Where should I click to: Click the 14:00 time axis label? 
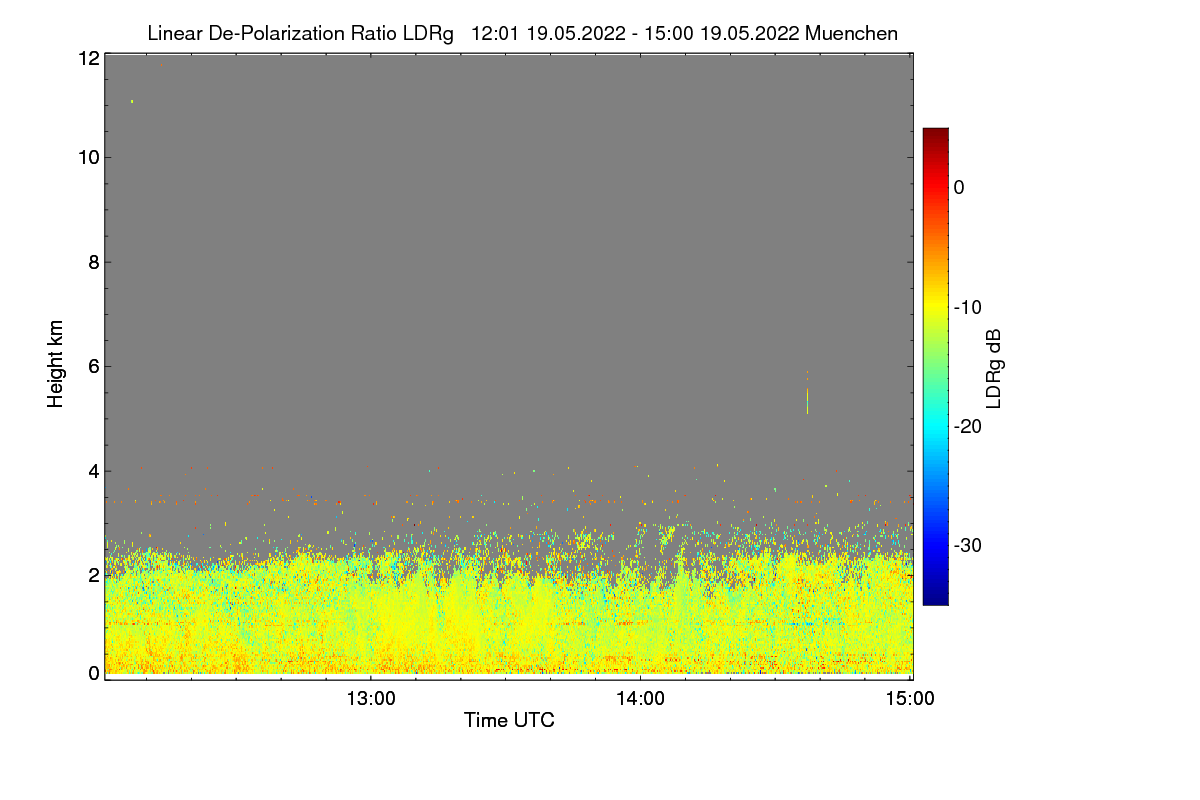tap(640, 699)
